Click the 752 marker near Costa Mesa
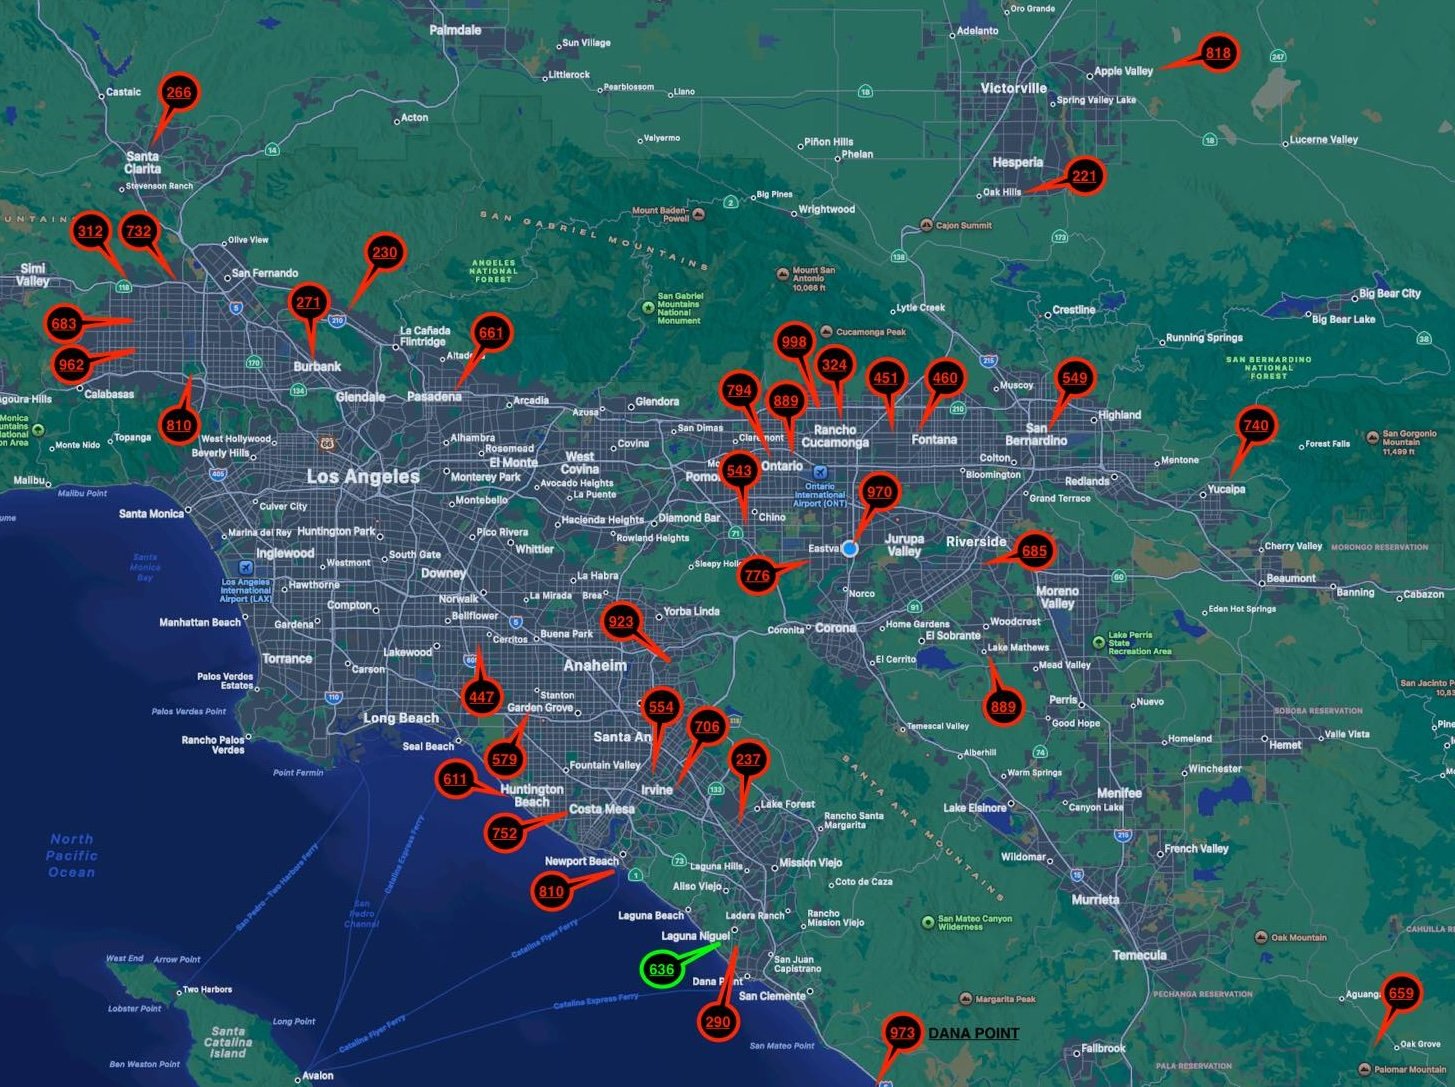The image size is (1455, 1087). click(505, 833)
